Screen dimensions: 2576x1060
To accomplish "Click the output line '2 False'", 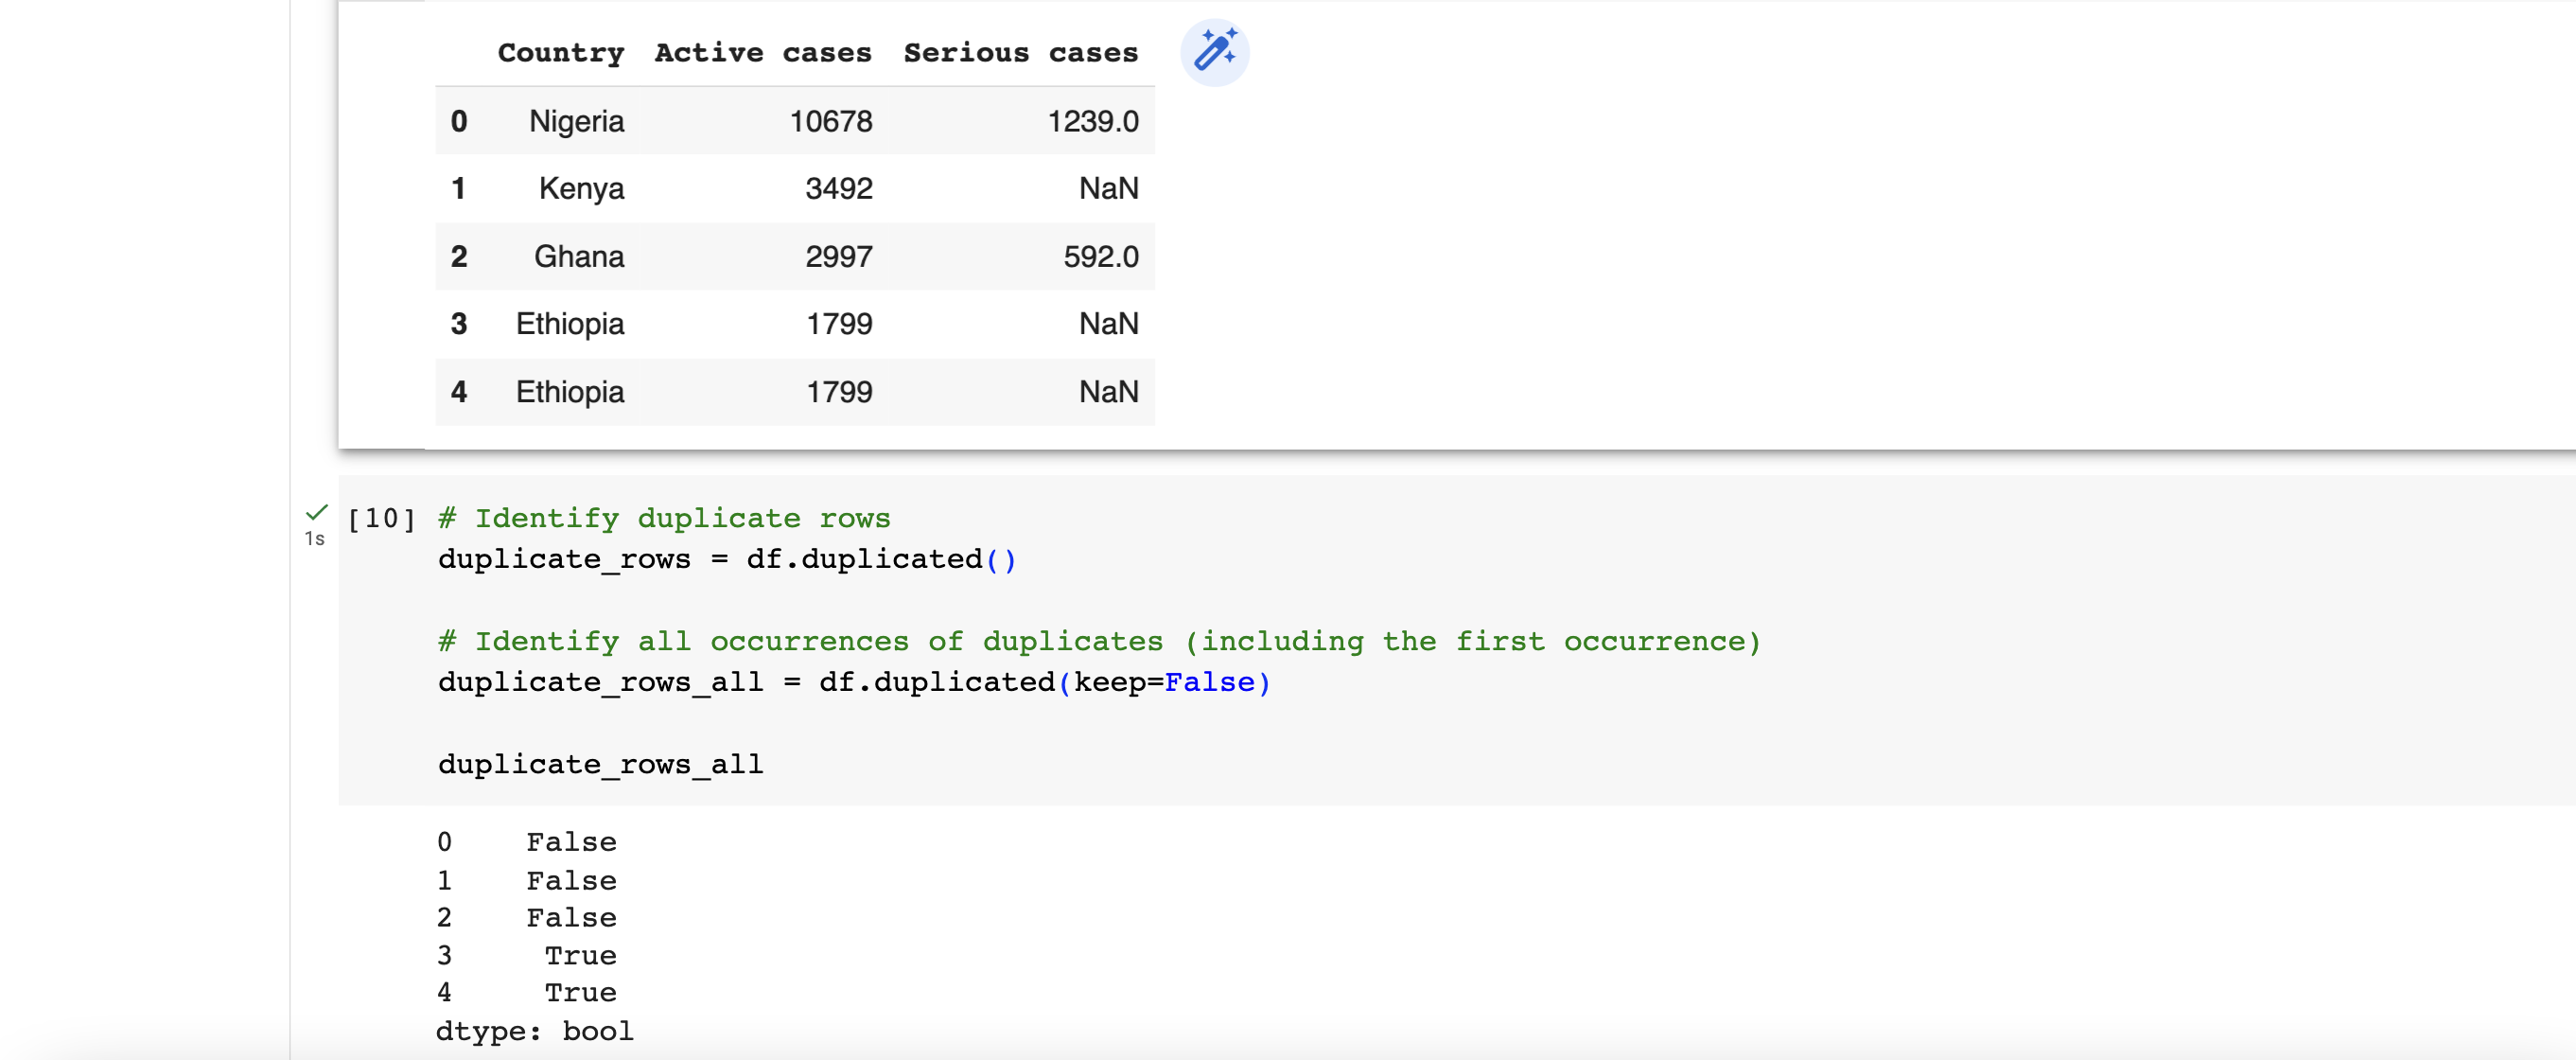I will pyautogui.click(x=526, y=917).
